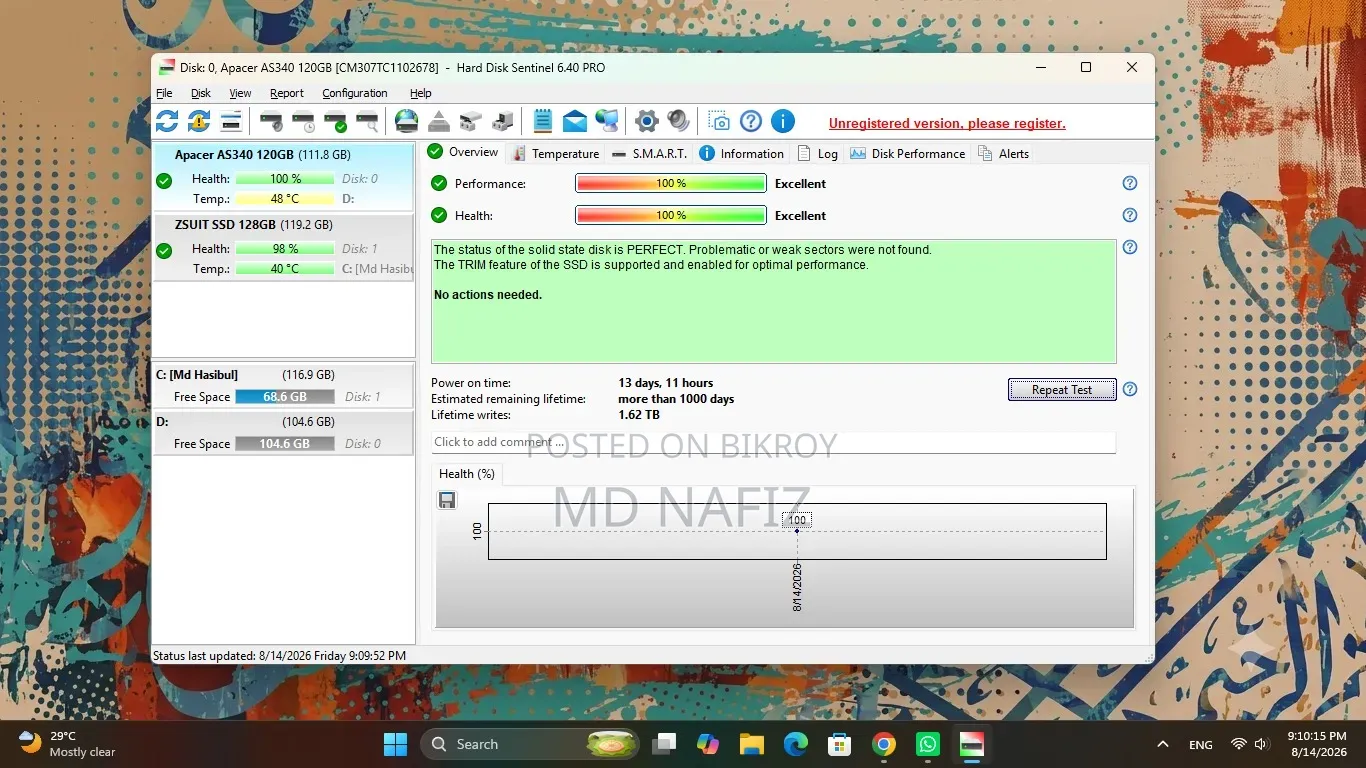Viewport: 1366px width, 768px height.
Task: Click the floppy save icon in Health graph
Action: pos(447,500)
